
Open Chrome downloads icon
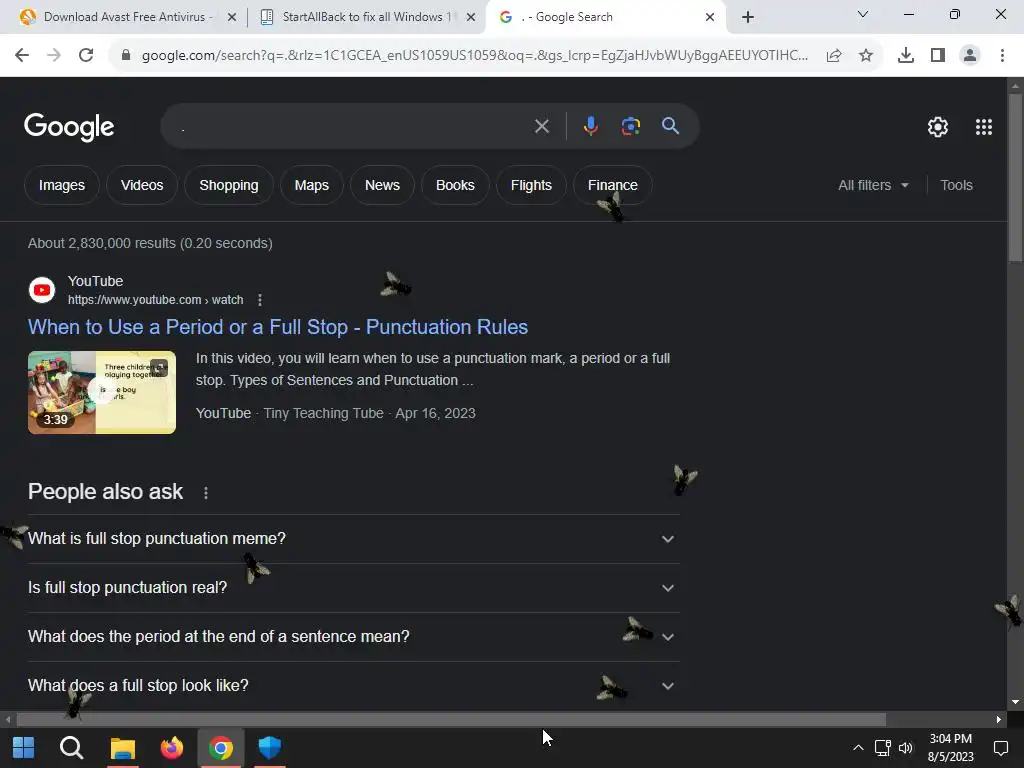tap(905, 56)
